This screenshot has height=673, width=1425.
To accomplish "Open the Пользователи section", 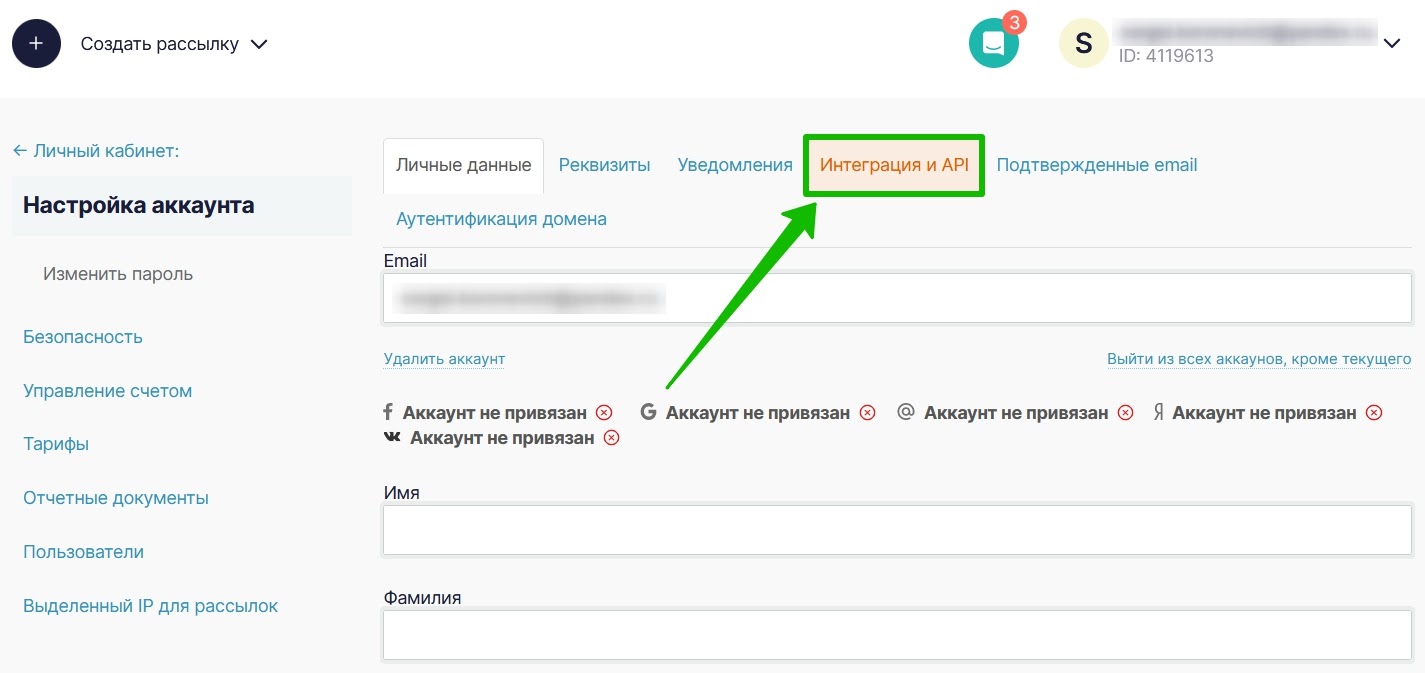I will 83,552.
